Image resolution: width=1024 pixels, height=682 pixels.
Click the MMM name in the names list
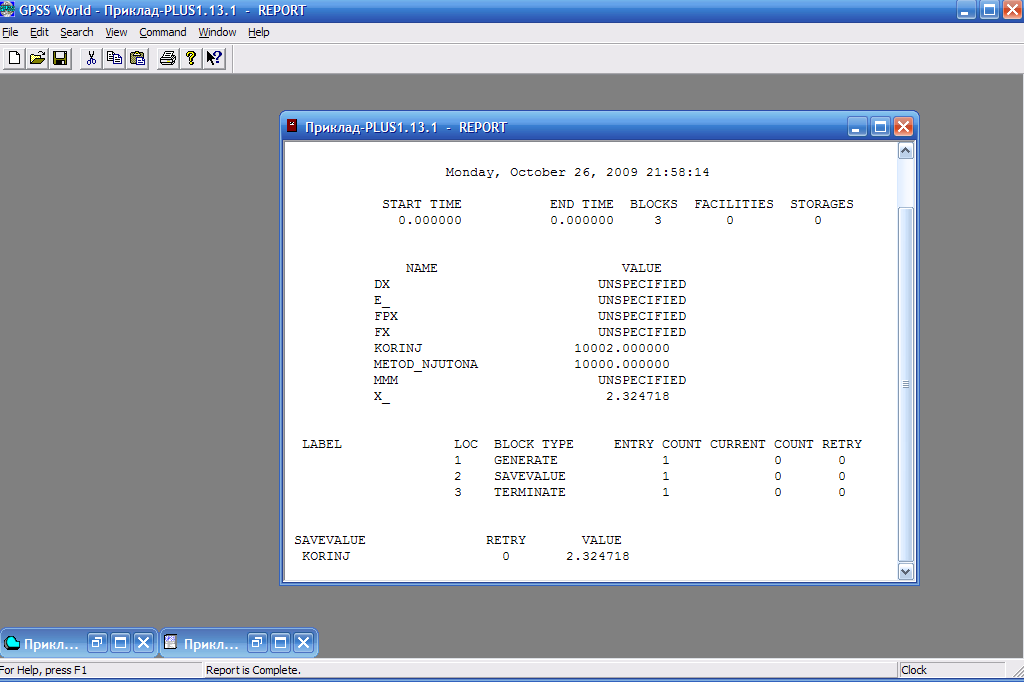pos(386,380)
